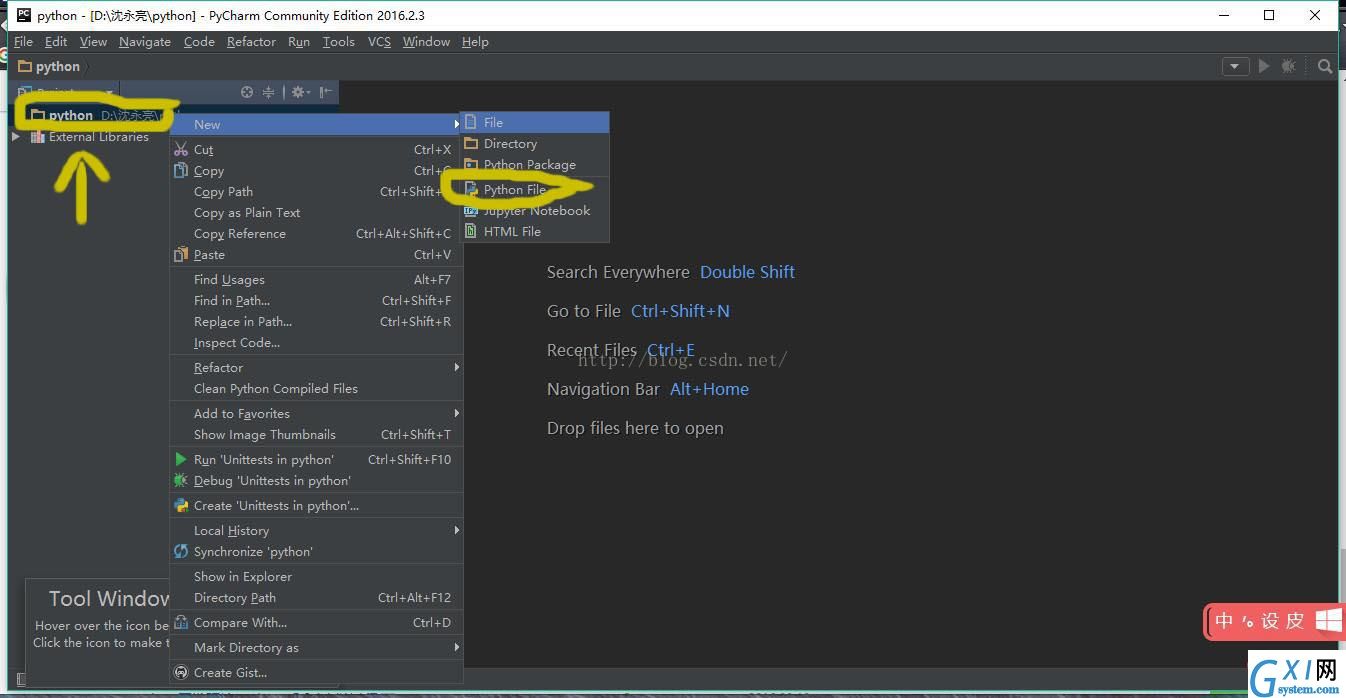This screenshot has width=1346, height=698.
Task: Select the python project root folder
Action: pyautogui.click(x=71, y=115)
